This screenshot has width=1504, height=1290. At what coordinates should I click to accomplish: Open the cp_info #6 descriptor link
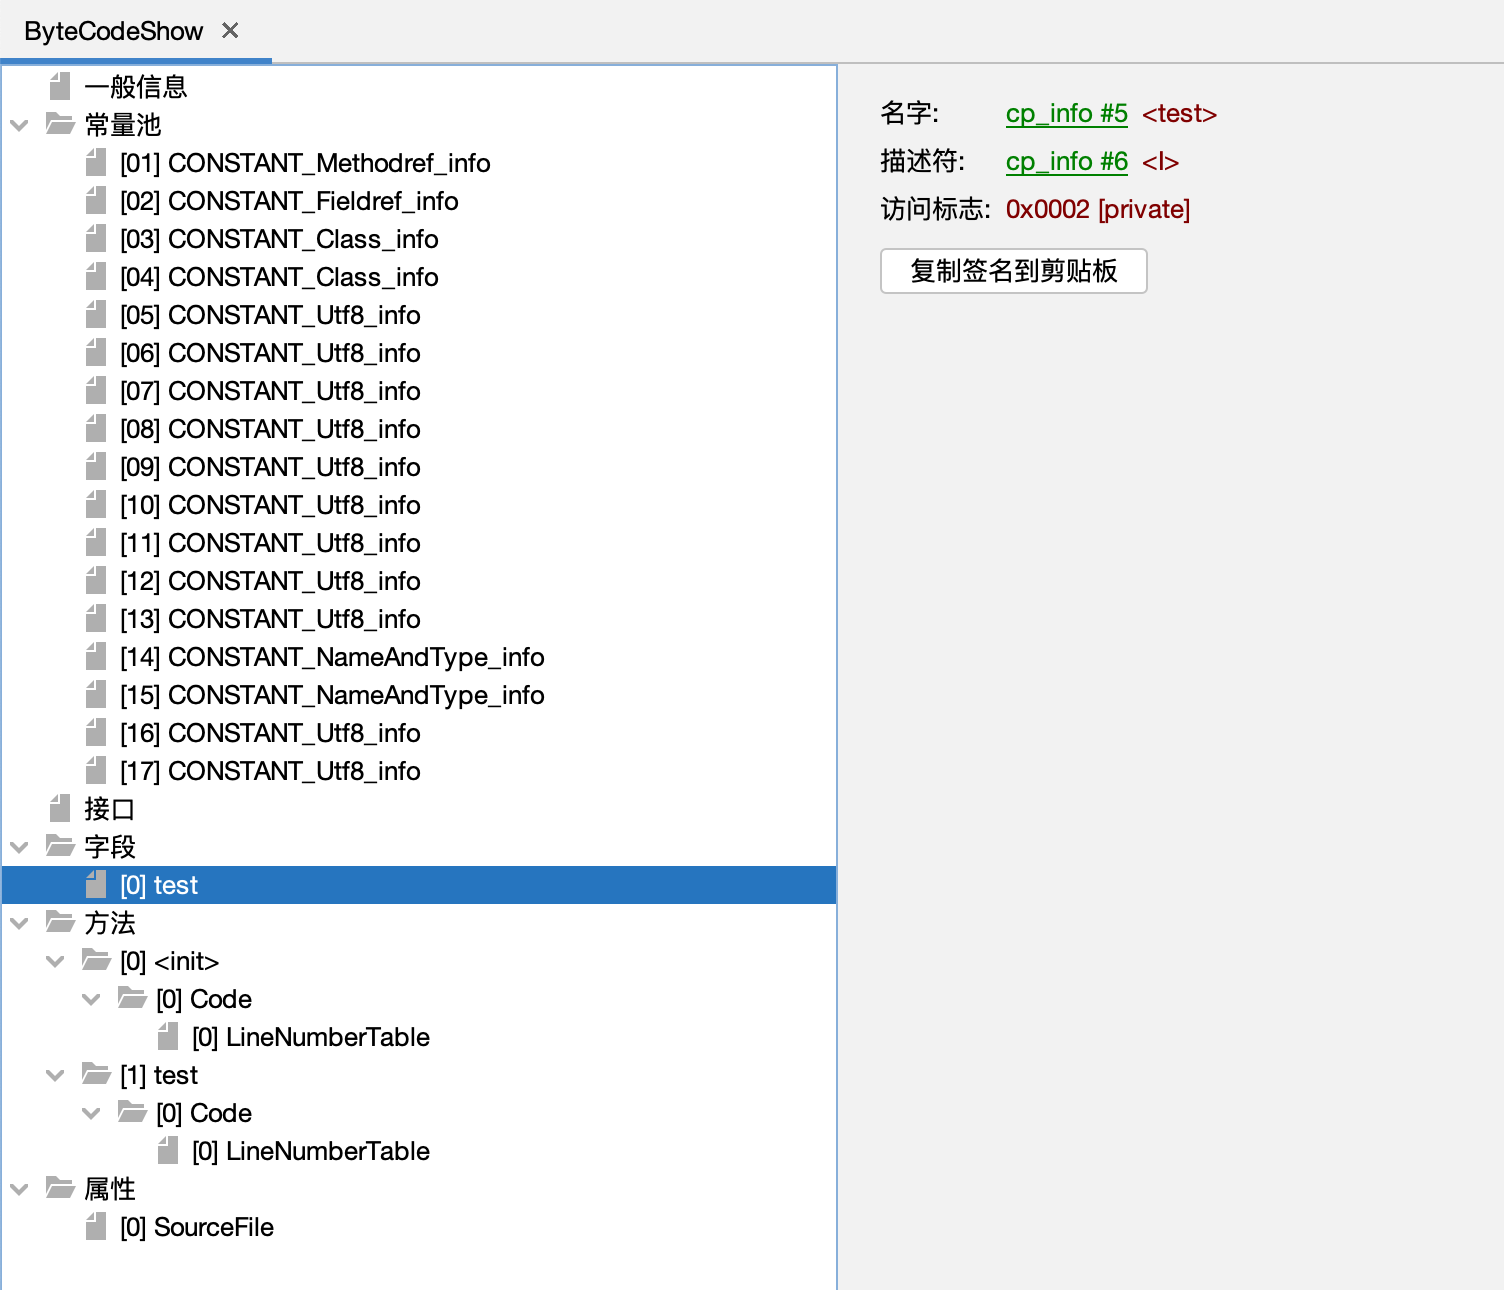pyautogui.click(x=1066, y=162)
